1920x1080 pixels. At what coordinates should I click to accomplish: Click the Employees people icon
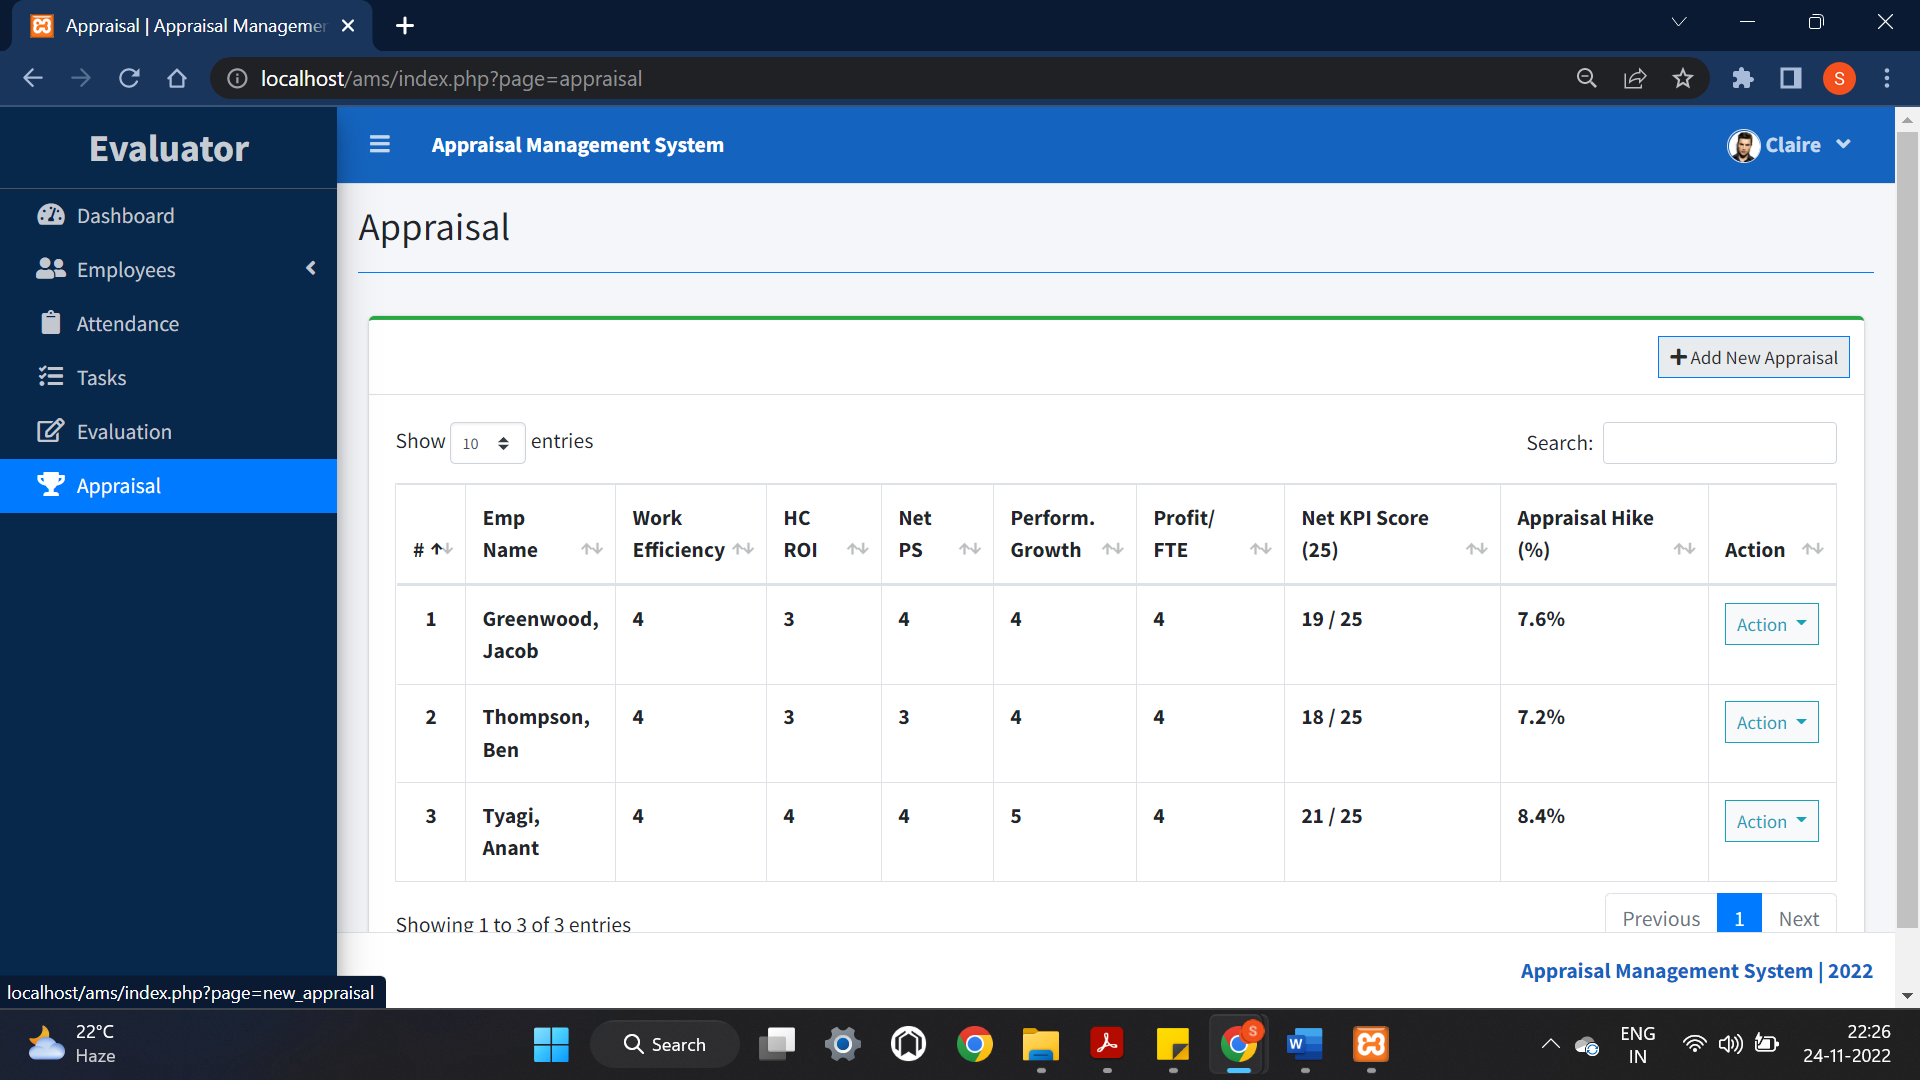pos(50,269)
